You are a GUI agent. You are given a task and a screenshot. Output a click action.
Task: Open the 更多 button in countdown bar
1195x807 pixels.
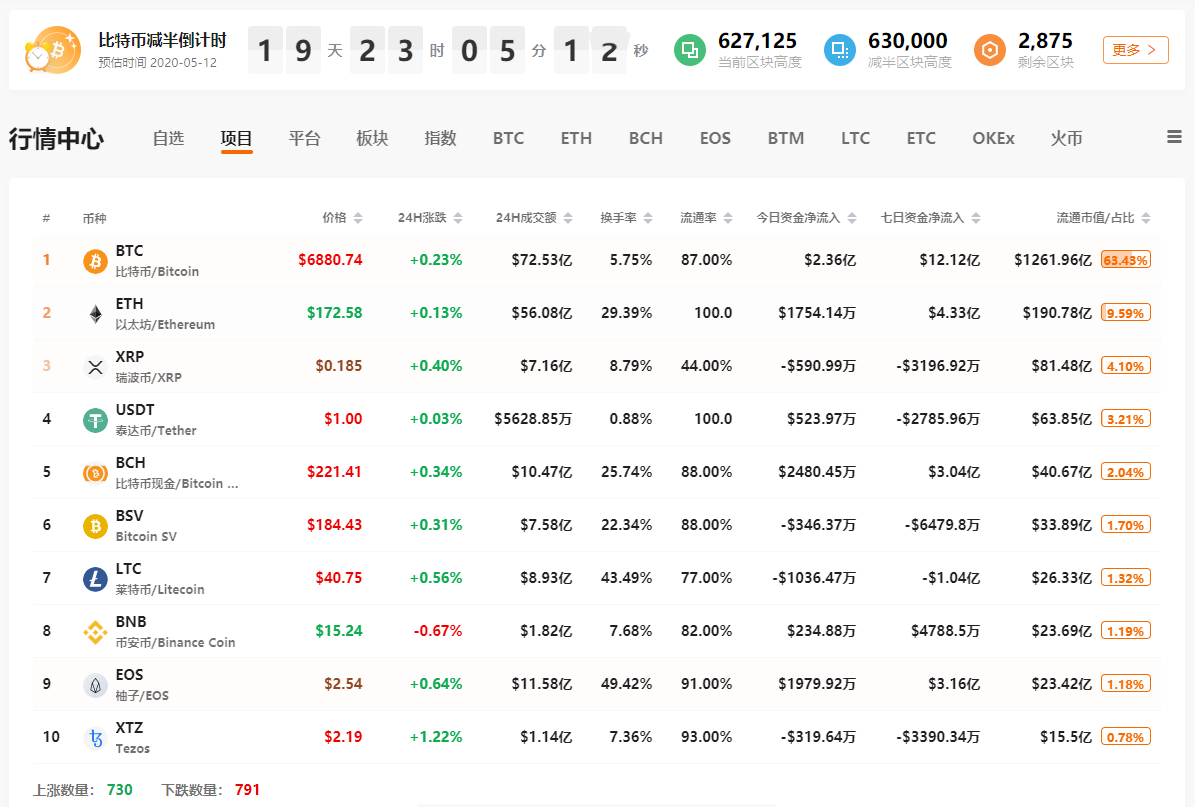[x=1136, y=50]
